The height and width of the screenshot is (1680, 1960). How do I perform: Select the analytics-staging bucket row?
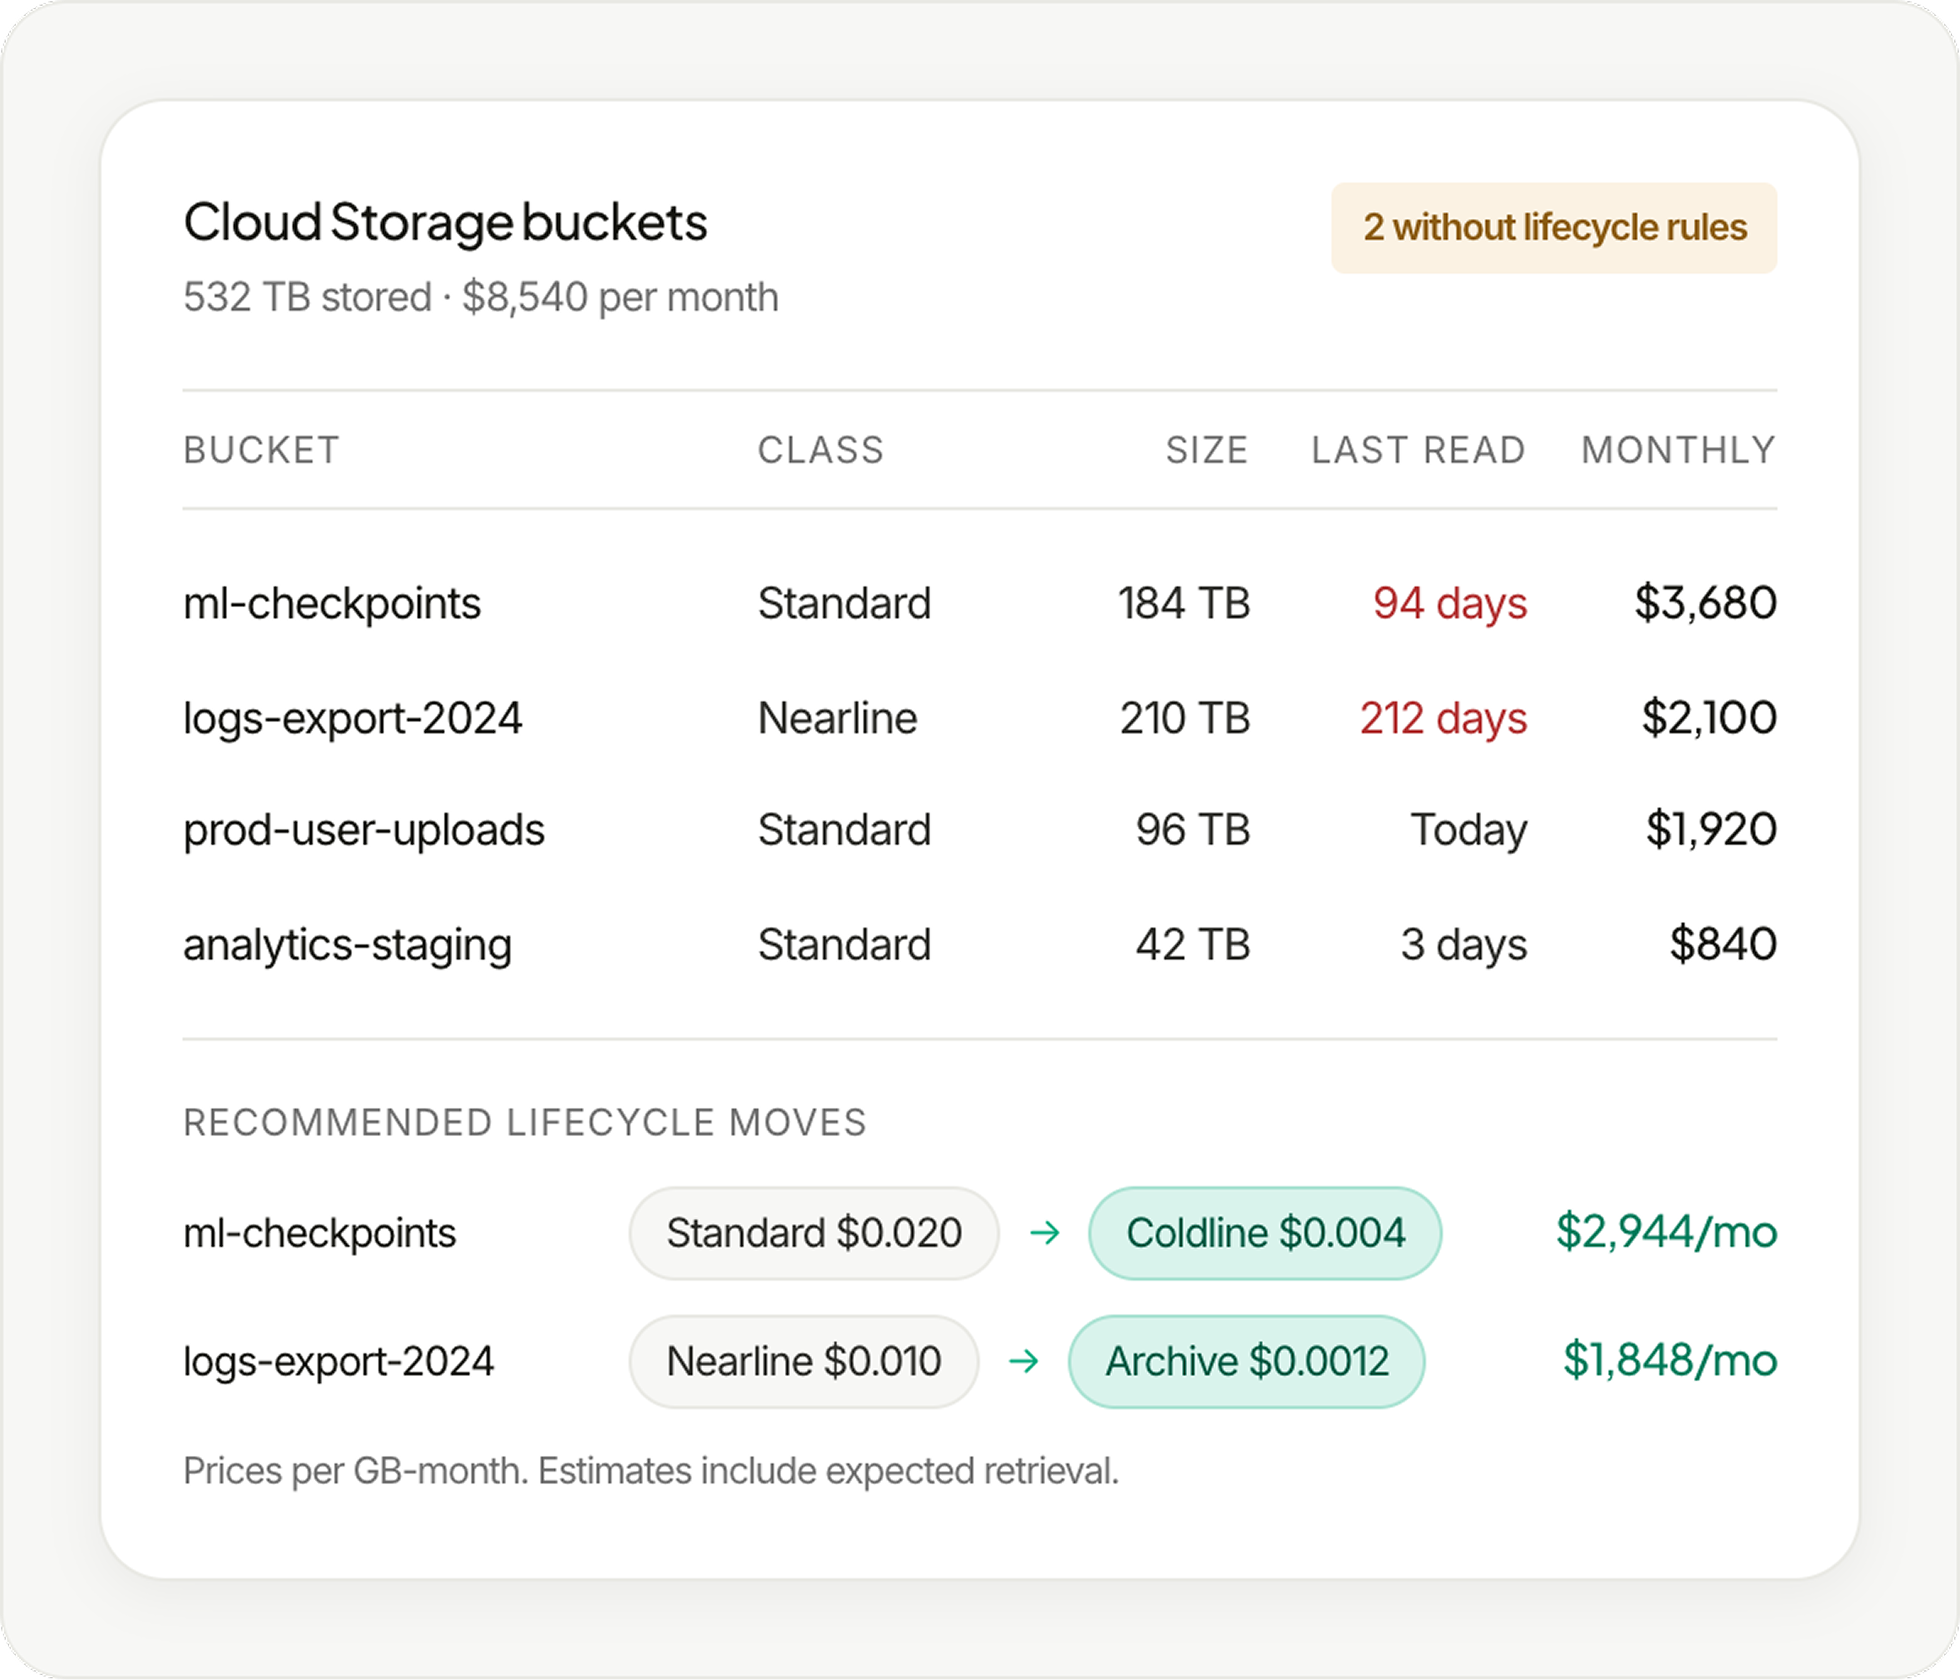[x=980, y=944]
